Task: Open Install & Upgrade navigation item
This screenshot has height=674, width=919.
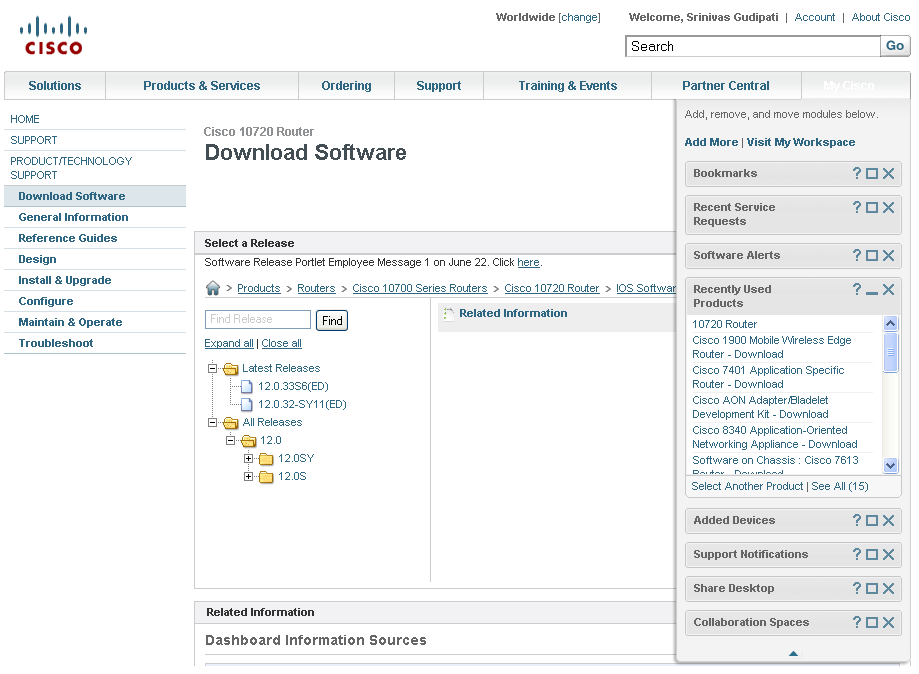Action: [x=64, y=280]
